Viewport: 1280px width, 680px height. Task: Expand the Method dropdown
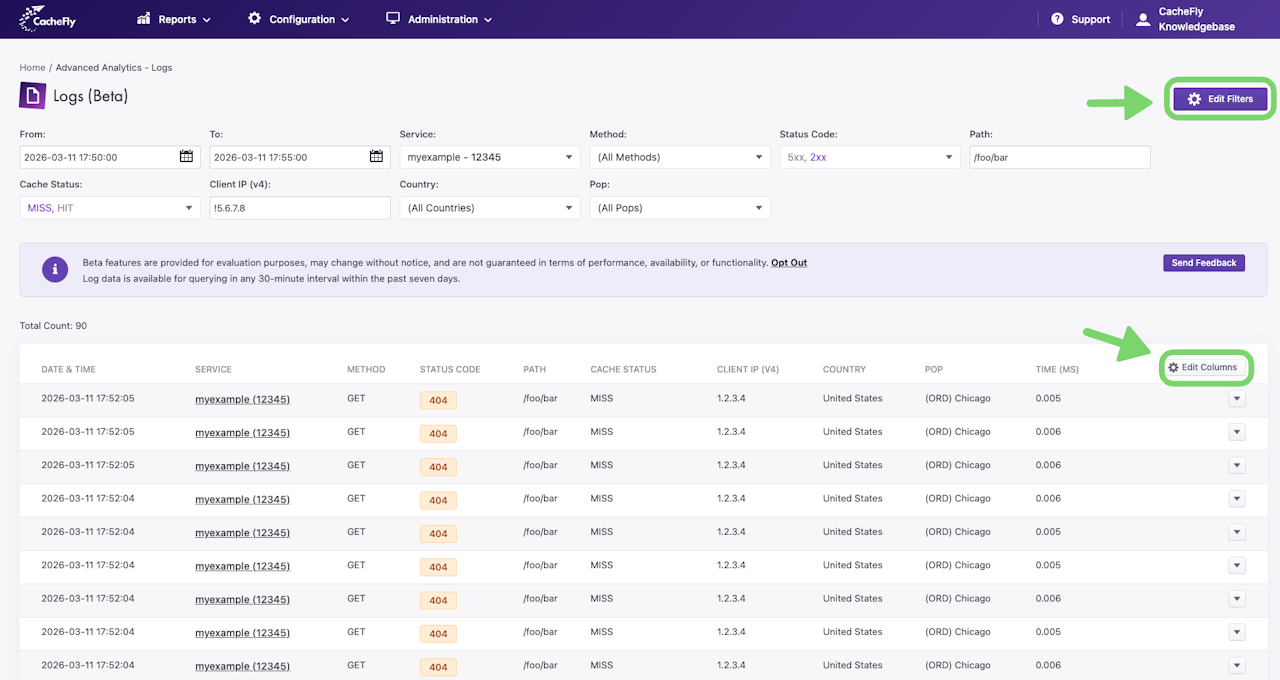click(x=679, y=157)
